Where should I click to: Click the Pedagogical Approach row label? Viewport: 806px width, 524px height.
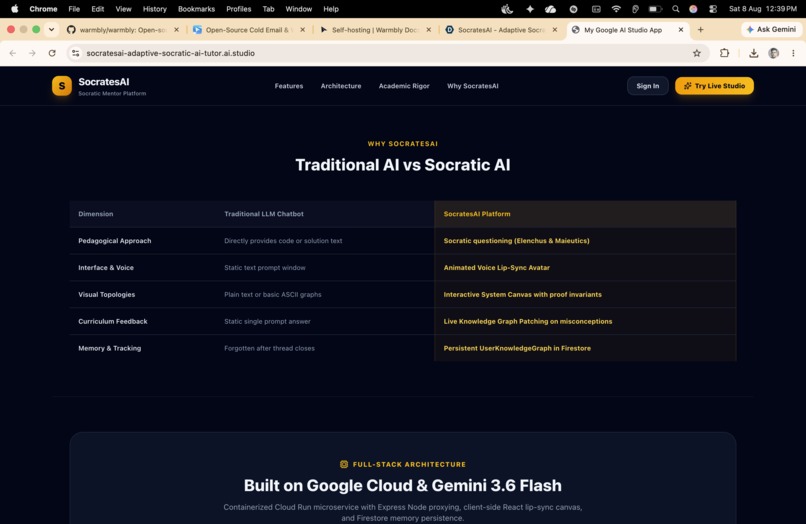click(115, 241)
